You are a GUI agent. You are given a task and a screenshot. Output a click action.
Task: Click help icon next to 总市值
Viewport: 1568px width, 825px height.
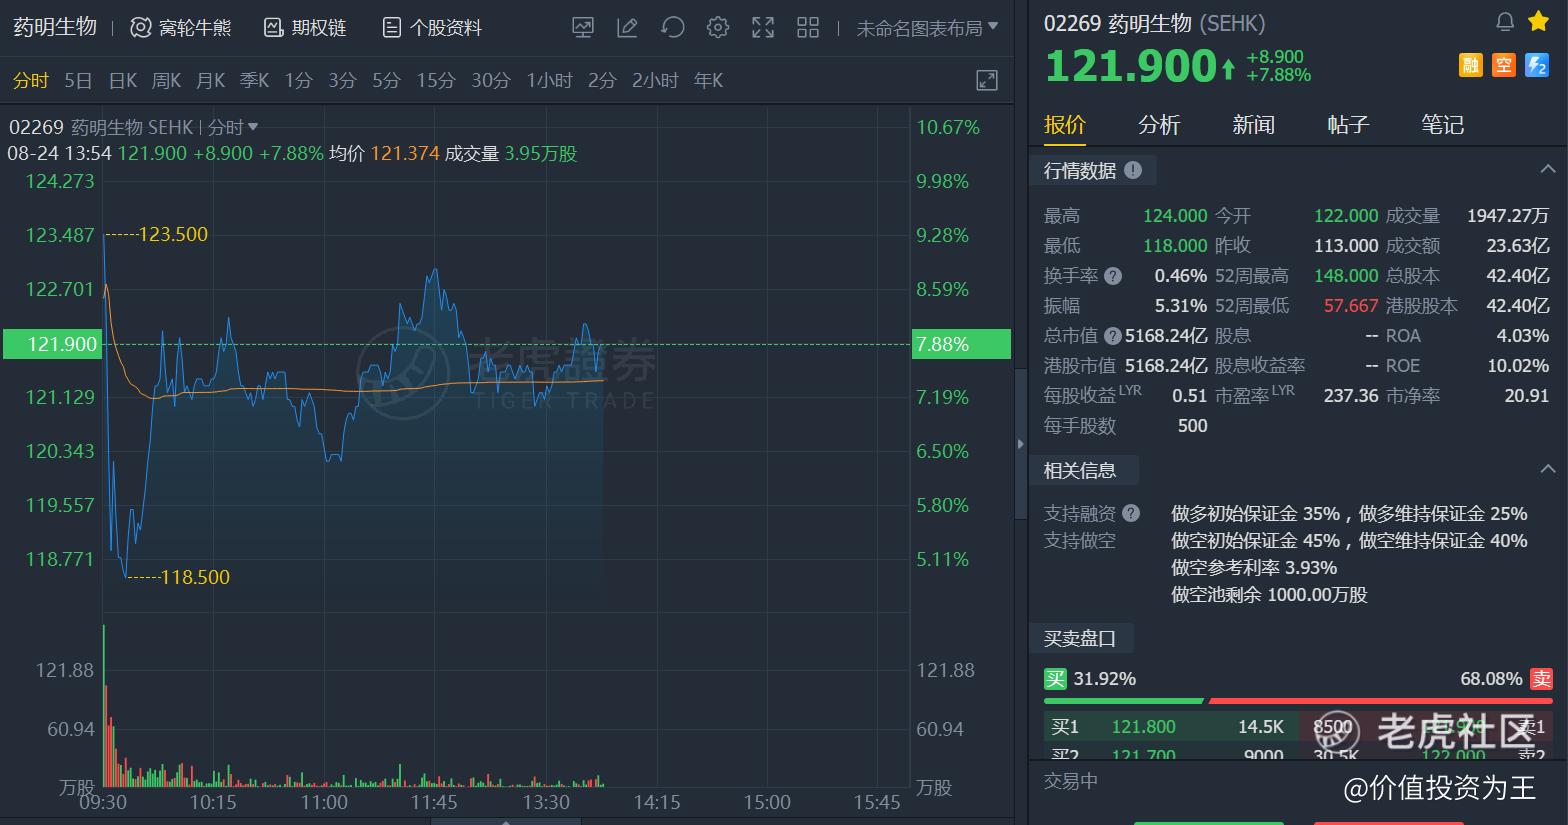(x=1112, y=336)
